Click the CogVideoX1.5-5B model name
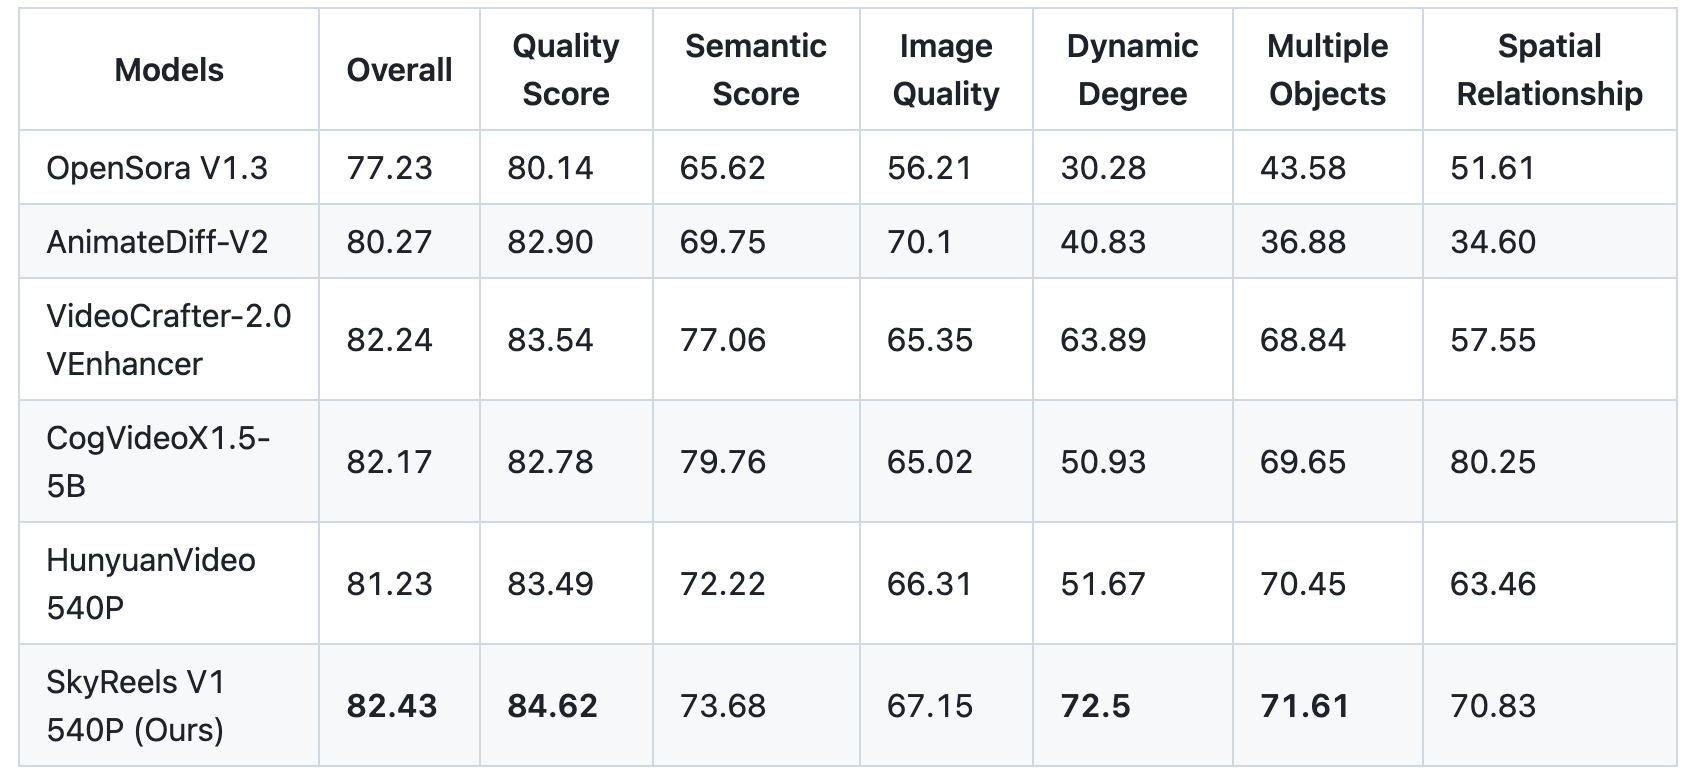Screen dimensions: 1688x782 pos(158,462)
